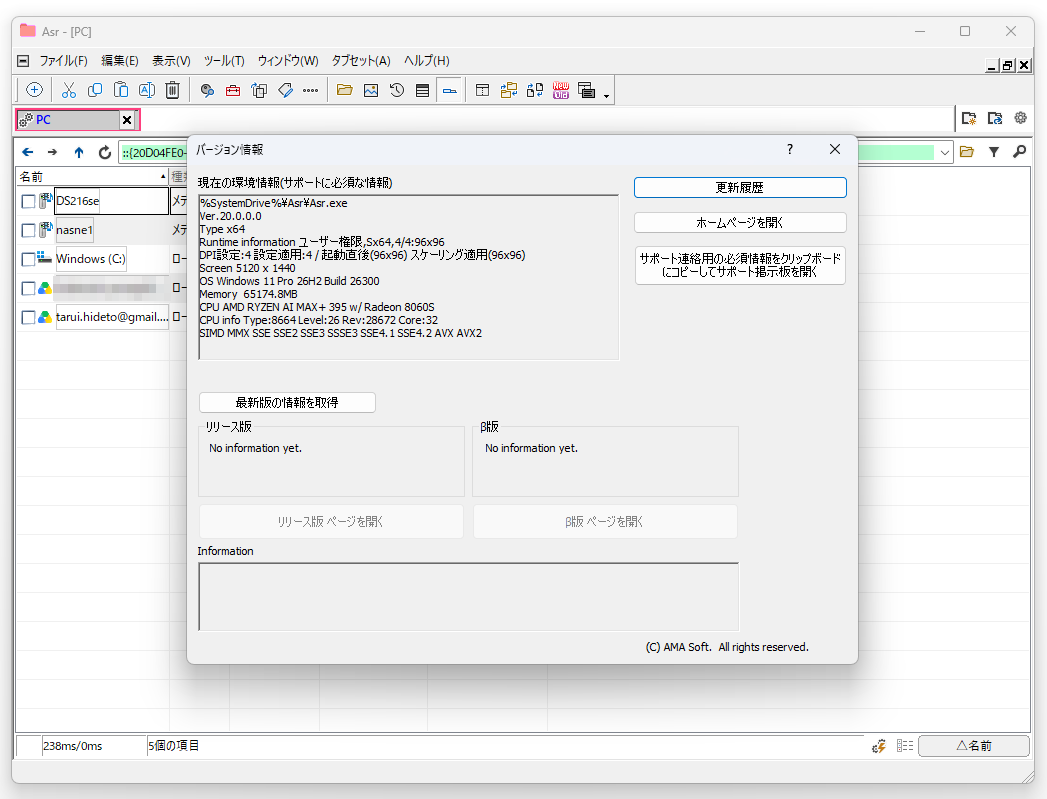Click the search magnifier icon
This screenshot has width=1047, height=799.
click(1019, 152)
